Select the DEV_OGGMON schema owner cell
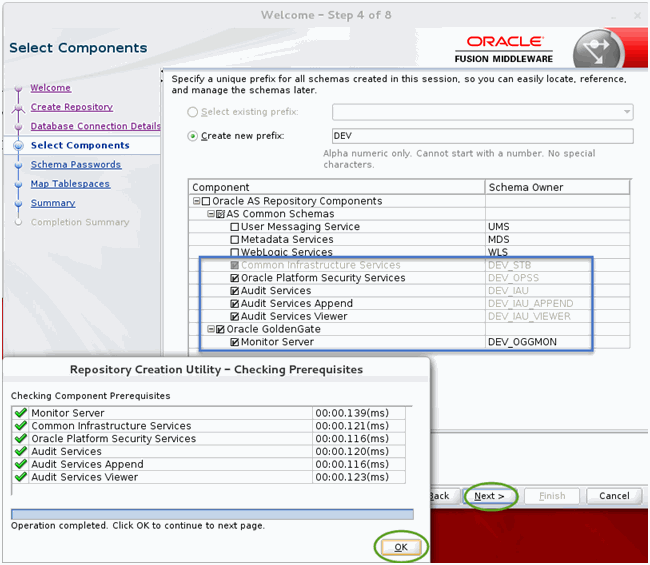Image resolution: width=650 pixels, height=565 pixels. pos(558,342)
